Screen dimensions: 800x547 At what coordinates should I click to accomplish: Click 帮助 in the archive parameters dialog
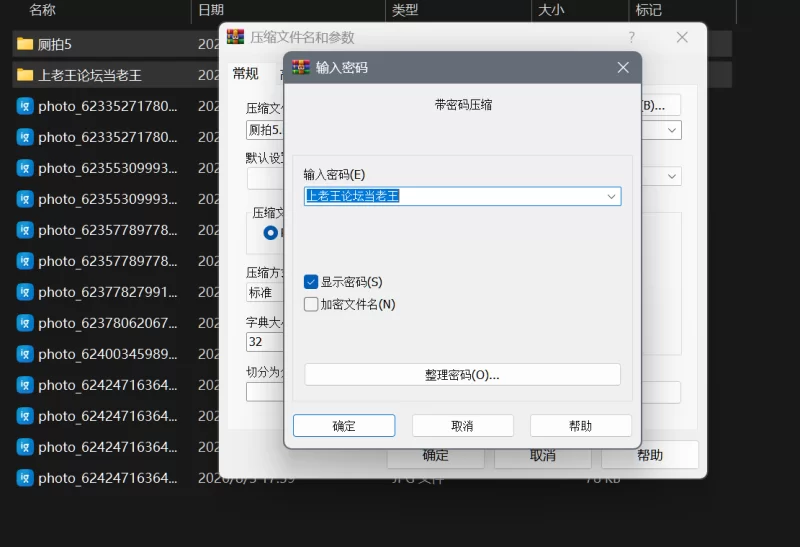(x=650, y=456)
